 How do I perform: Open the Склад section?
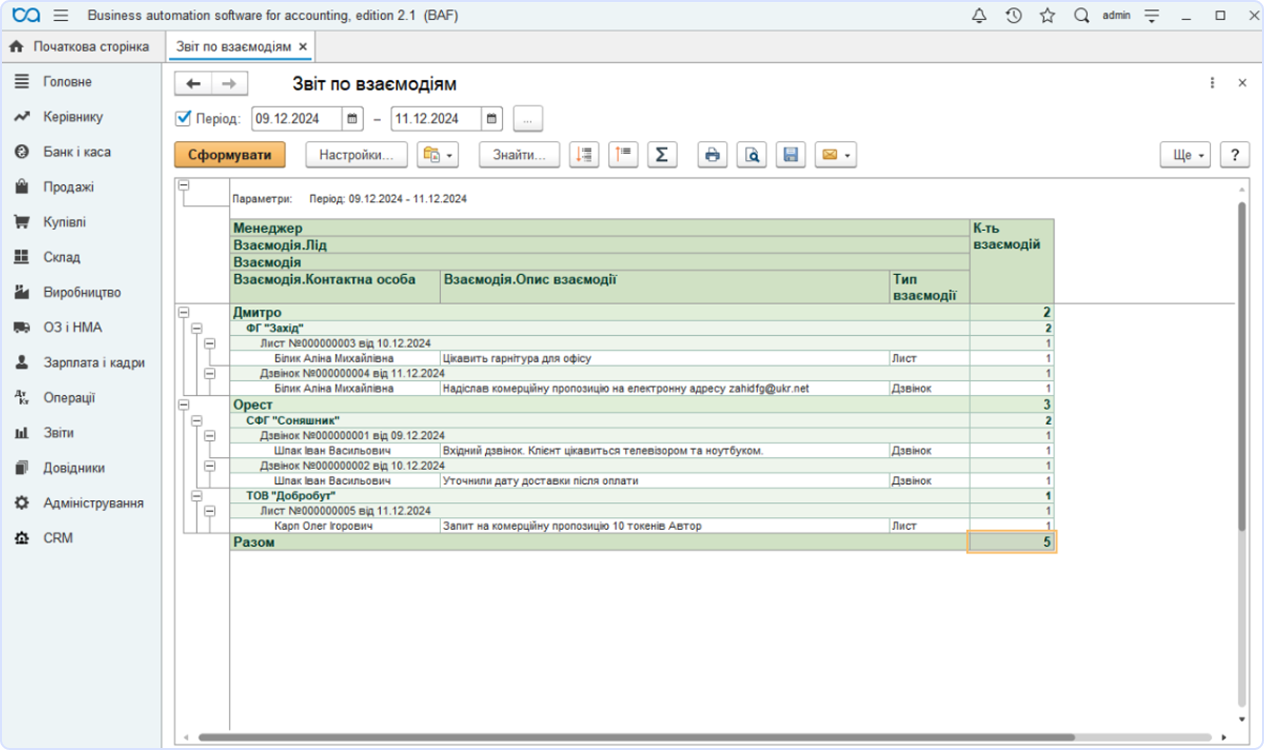tap(61, 257)
